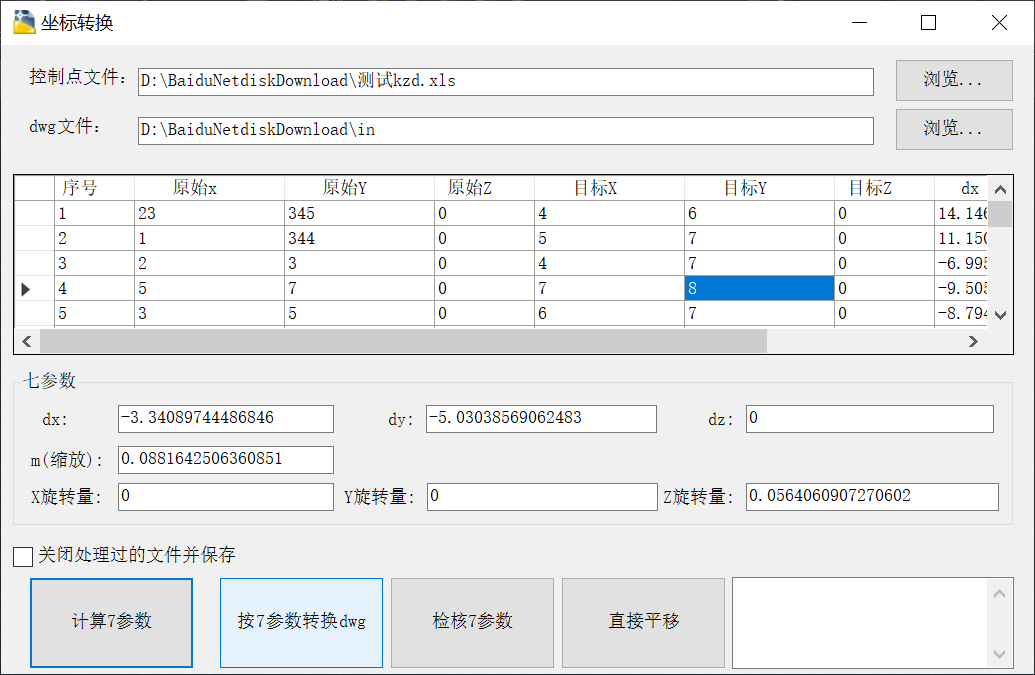The image size is (1035, 675).
Task: Select the 原始x column header
Action: point(194,187)
